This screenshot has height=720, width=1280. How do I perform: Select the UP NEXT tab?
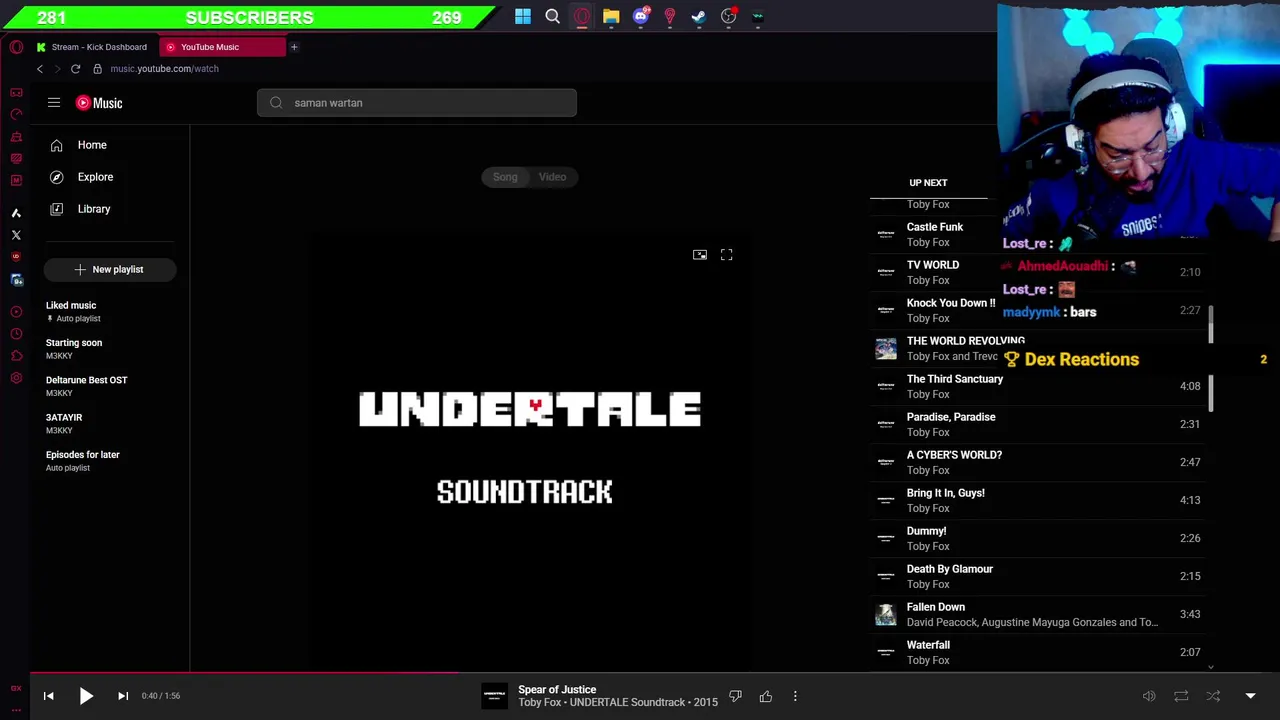click(928, 183)
